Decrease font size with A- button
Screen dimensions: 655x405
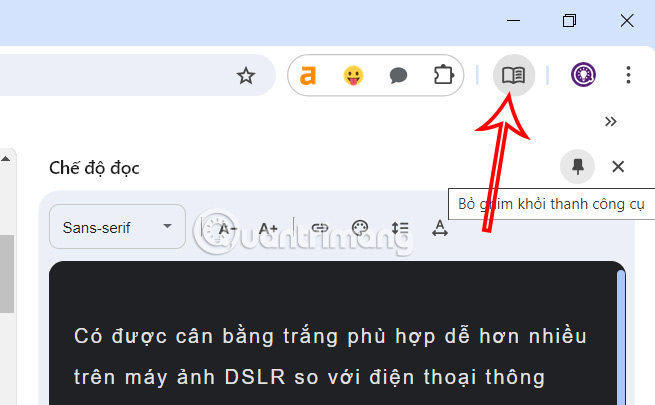pos(228,228)
